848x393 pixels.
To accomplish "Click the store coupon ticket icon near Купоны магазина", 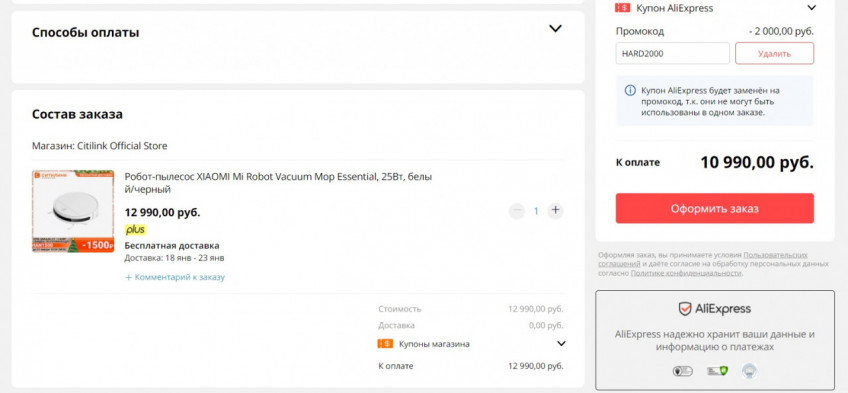I will (x=385, y=344).
